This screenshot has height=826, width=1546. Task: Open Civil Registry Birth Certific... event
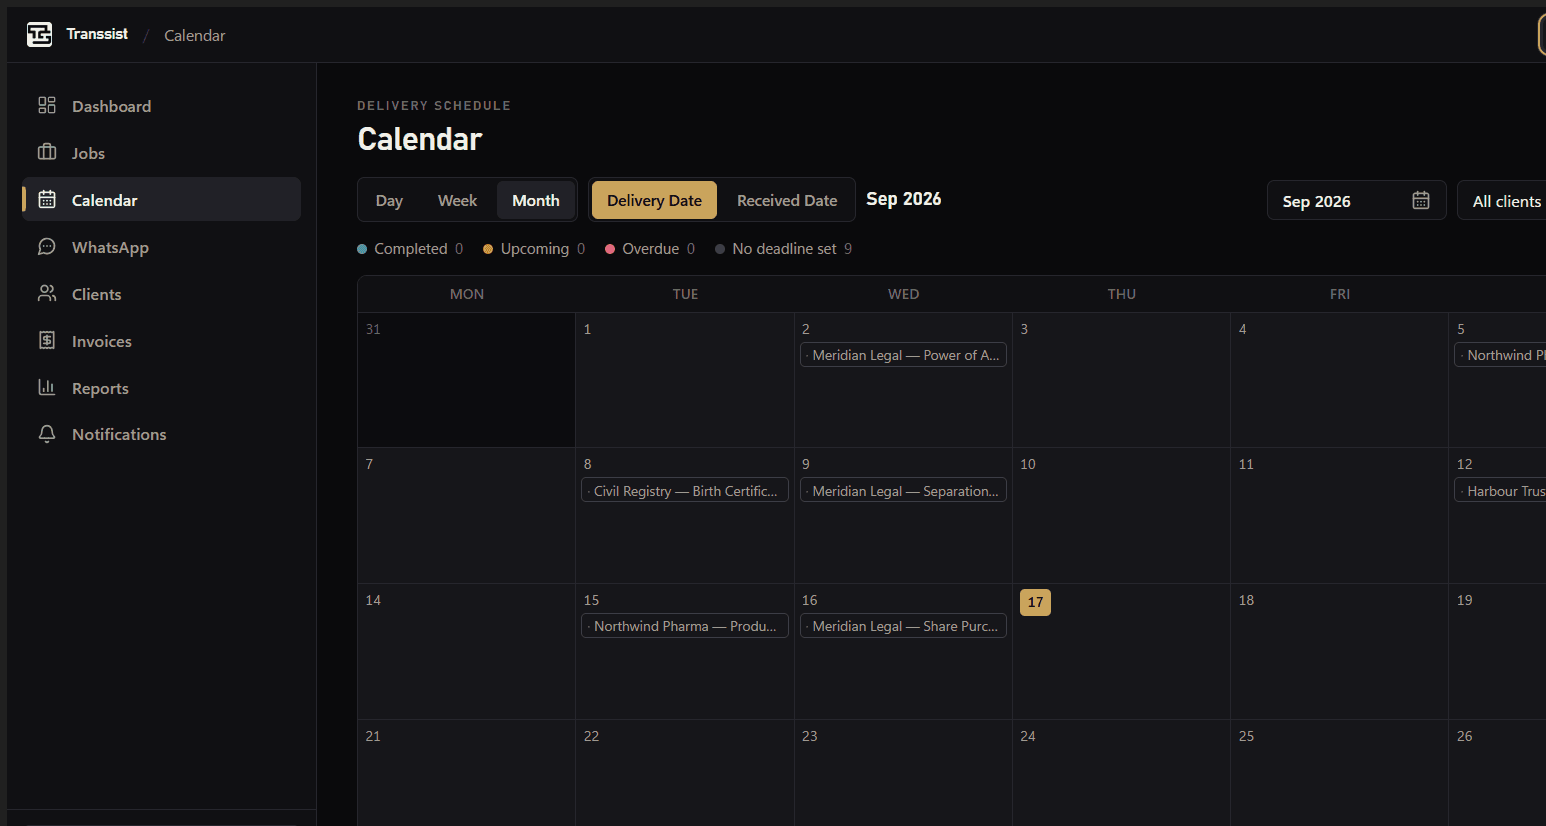(x=685, y=490)
